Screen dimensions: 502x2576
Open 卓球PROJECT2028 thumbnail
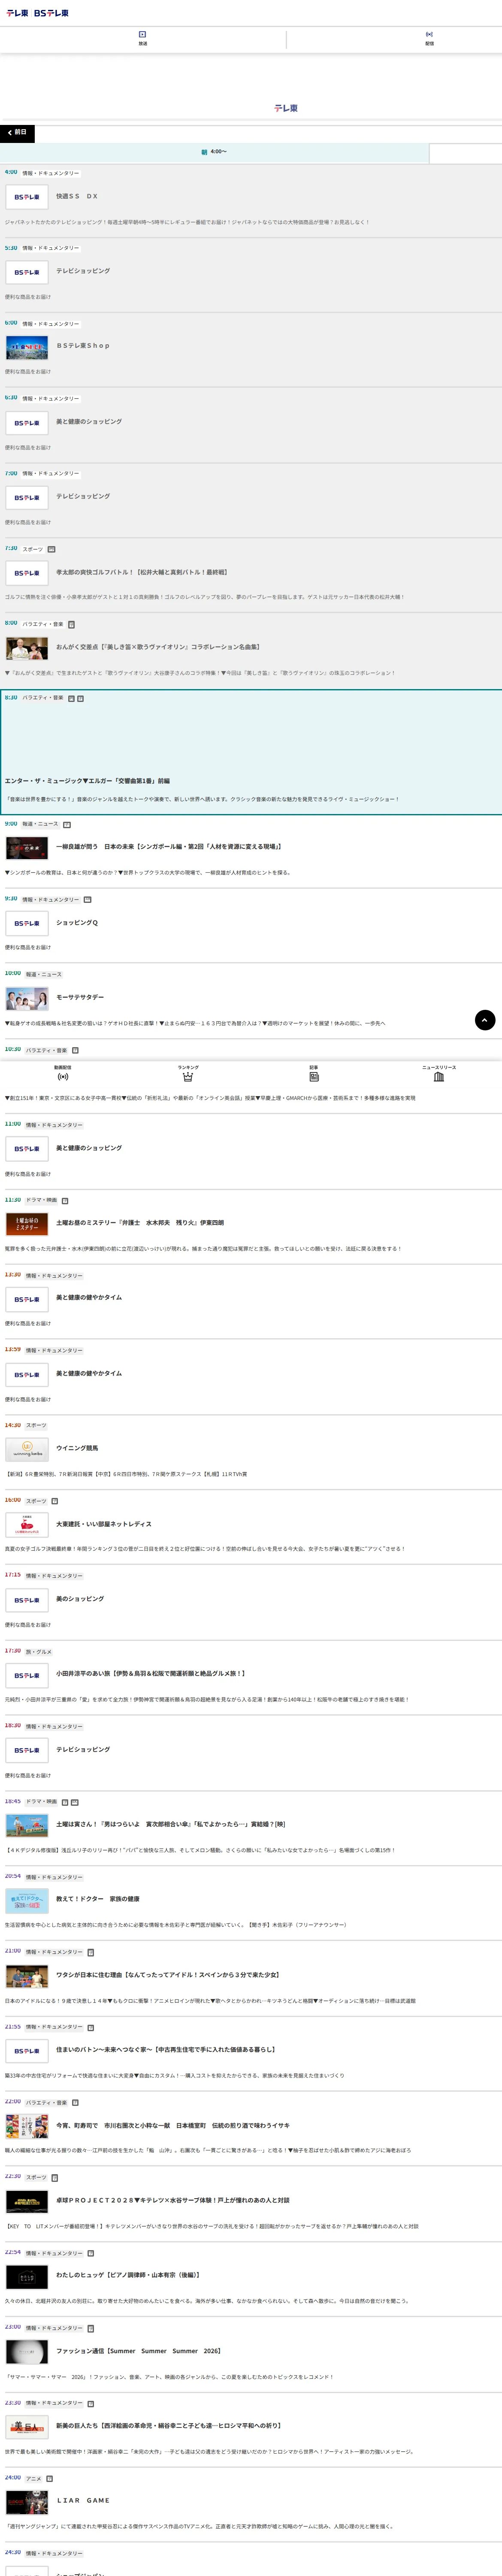(27, 2201)
